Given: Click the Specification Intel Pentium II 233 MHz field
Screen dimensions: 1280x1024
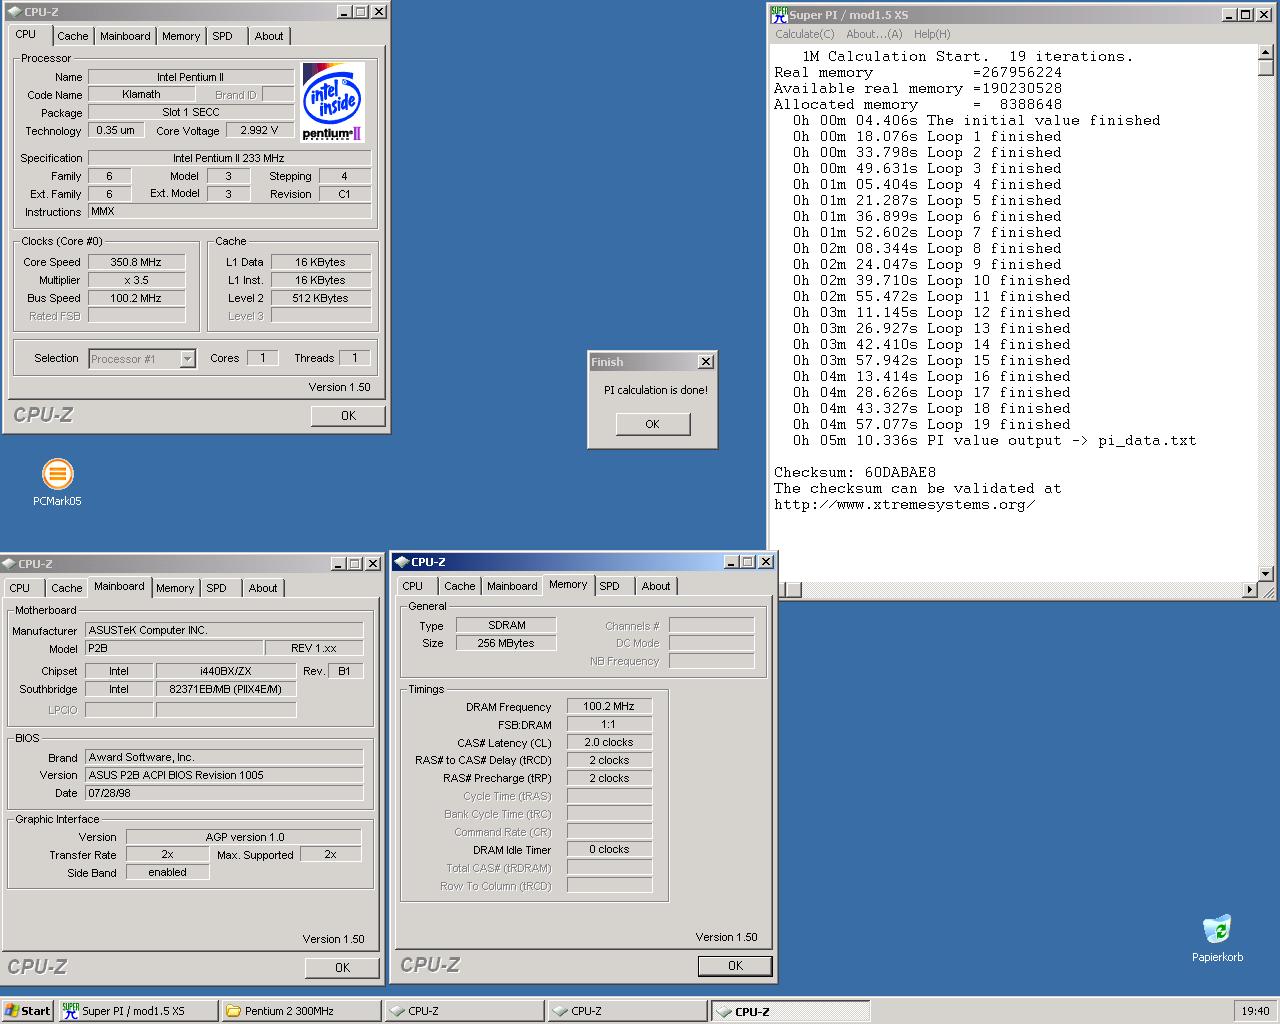Looking at the screenshot, I should click(229, 158).
